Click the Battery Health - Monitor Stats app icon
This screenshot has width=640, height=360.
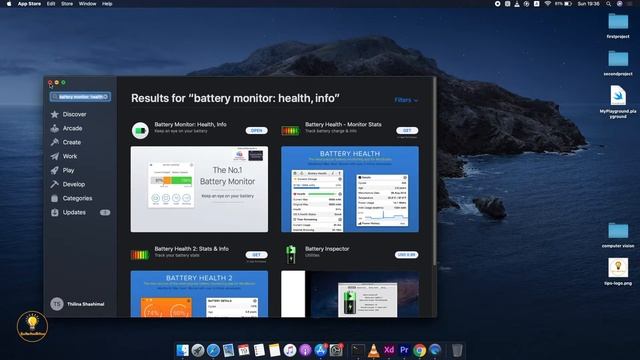coord(290,131)
